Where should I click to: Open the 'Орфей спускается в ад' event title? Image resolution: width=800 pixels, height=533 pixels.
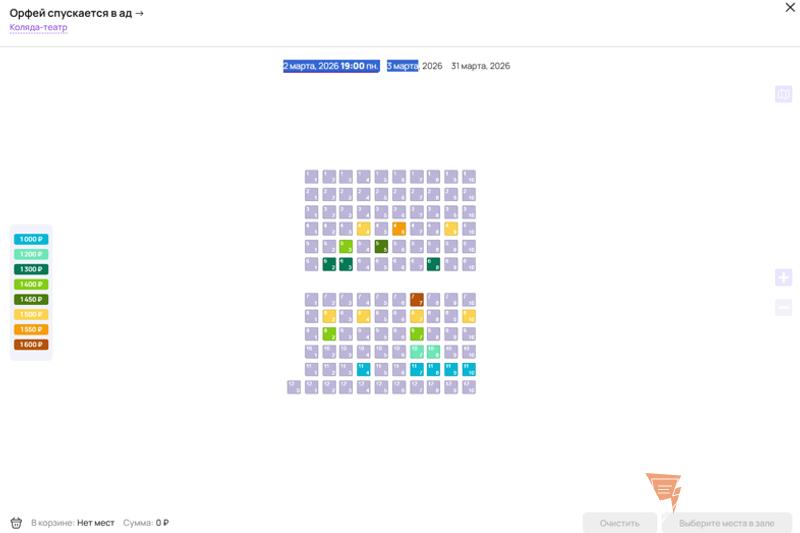77,12
